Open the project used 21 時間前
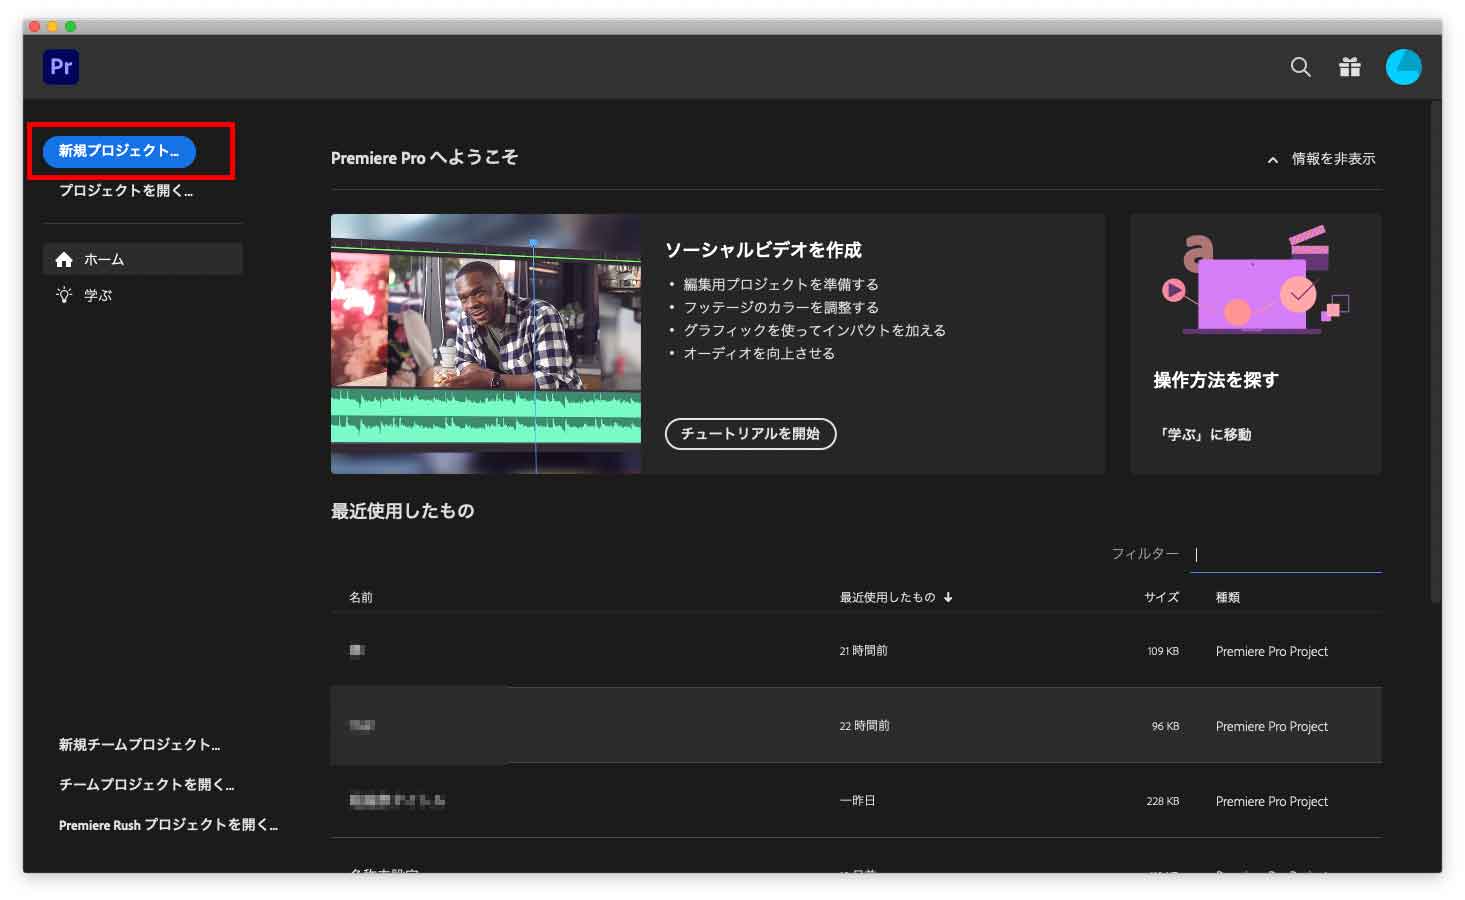Viewport: 1465px width, 900px height. click(x=856, y=650)
